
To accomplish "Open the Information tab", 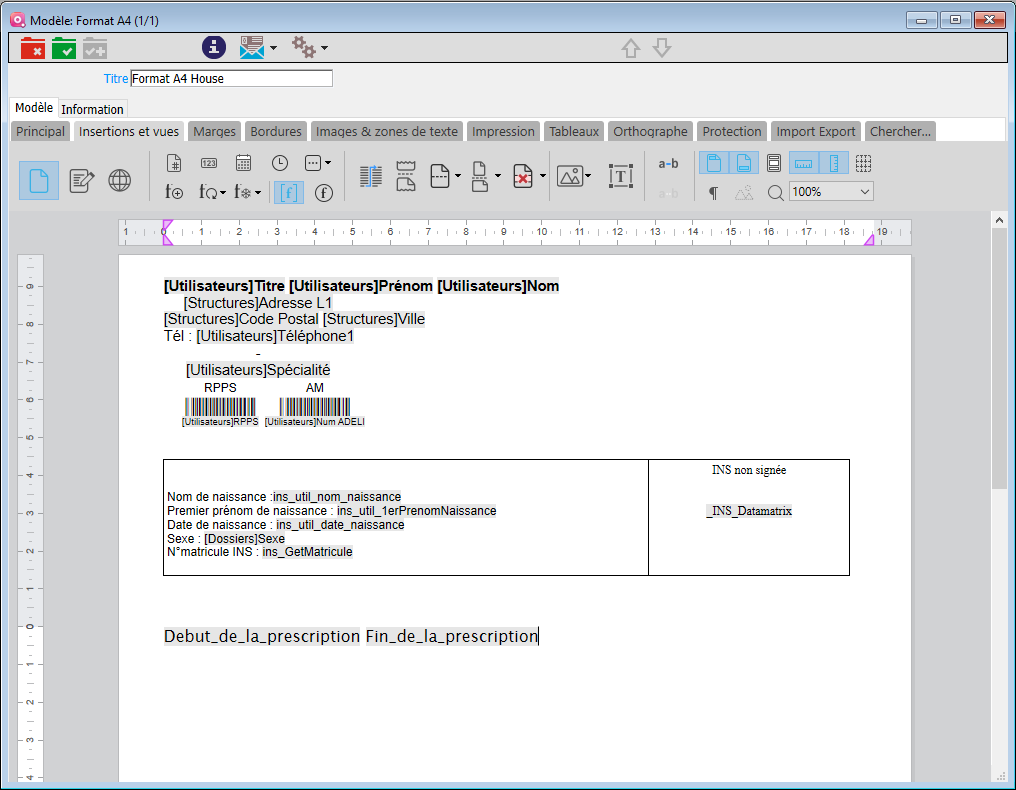I will click(x=92, y=109).
